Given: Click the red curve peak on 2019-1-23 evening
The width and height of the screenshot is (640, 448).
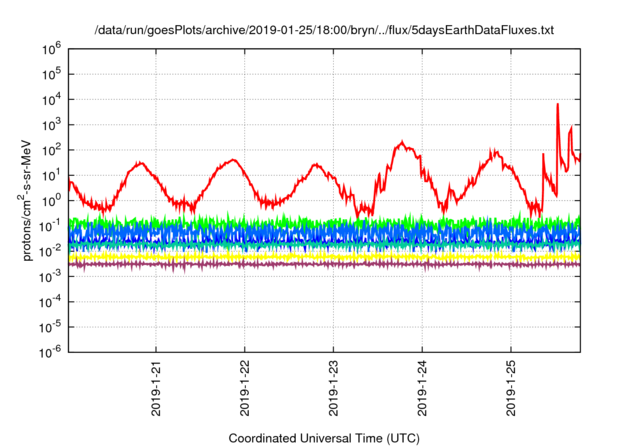Looking at the screenshot, I should pos(402,144).
